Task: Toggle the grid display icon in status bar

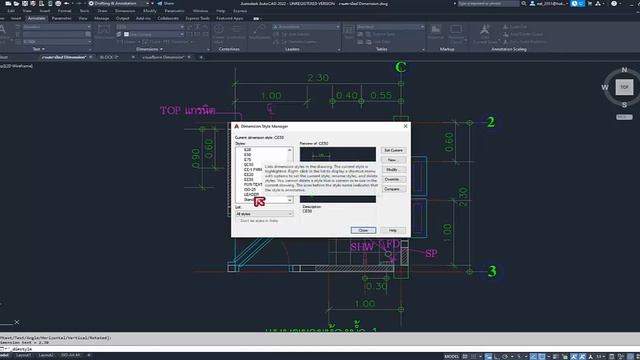Action: tap(465, 356)
